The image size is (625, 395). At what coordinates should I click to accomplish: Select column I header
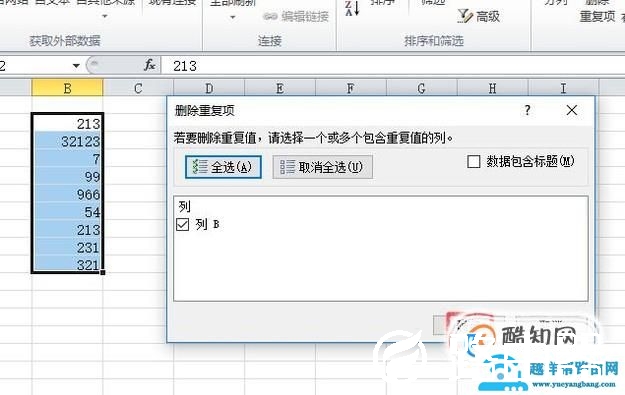[563, 88]
